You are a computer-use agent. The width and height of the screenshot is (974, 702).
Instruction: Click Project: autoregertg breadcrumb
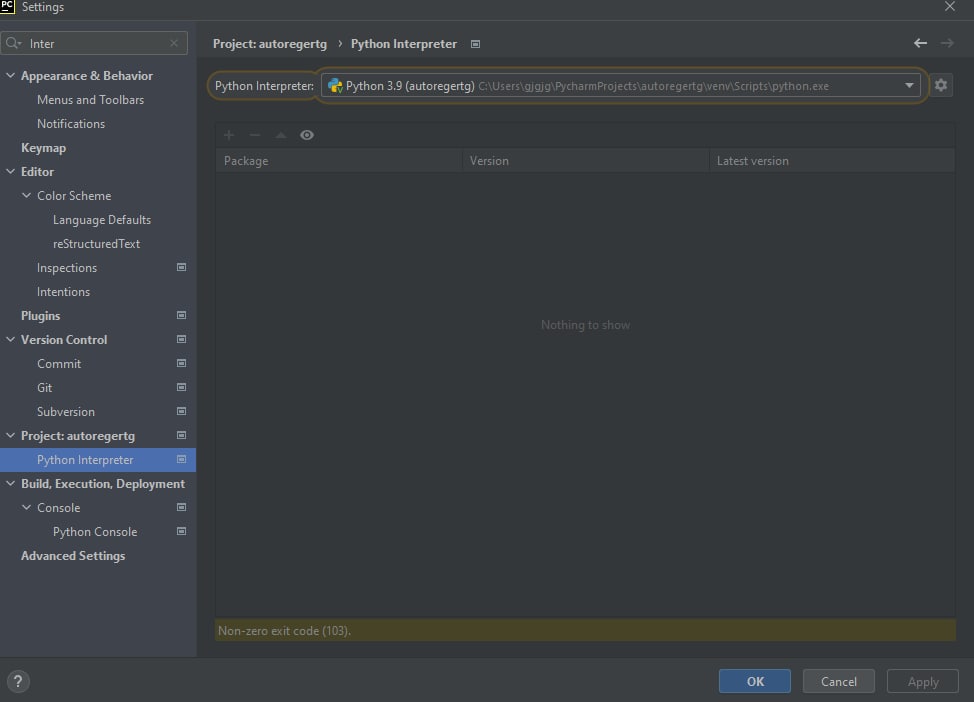(270, 44)
